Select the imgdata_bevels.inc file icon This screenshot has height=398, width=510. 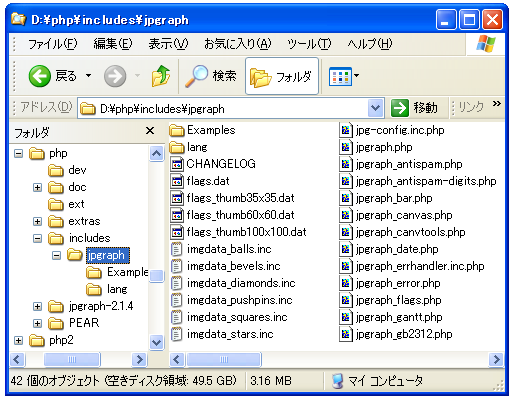click(x=176, y=266)
